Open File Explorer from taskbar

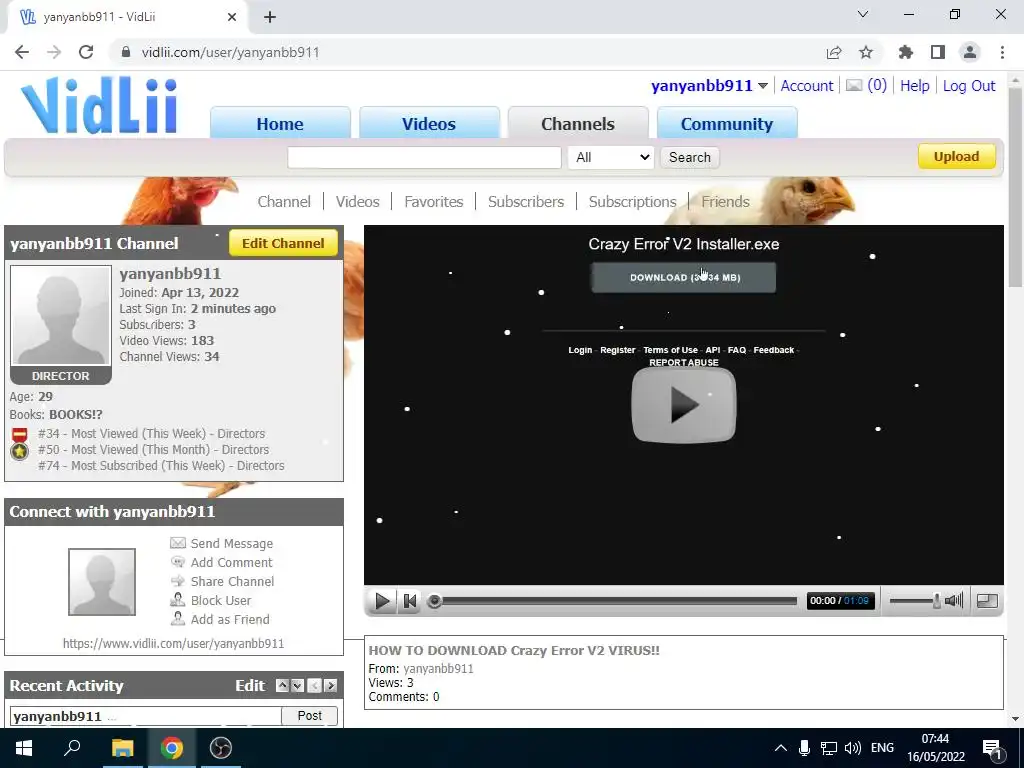tap(122, 748)
